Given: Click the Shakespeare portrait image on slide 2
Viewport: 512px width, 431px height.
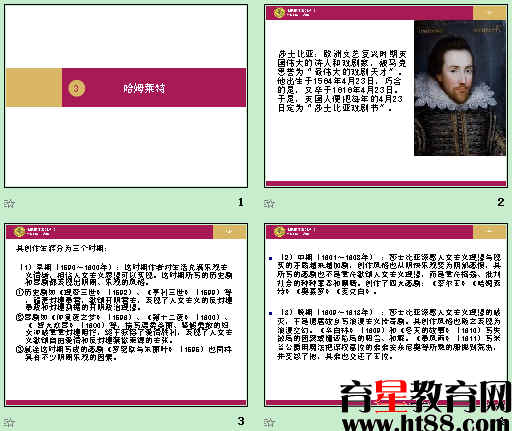Looking at the screenshot, I should pyautogui.click(x=460, y=88).
